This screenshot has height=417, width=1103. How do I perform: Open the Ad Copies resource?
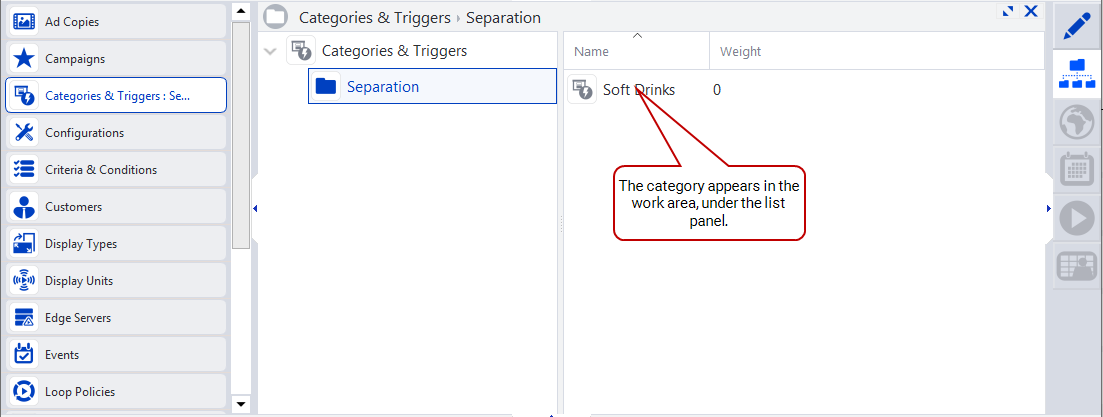click(116, 22)
